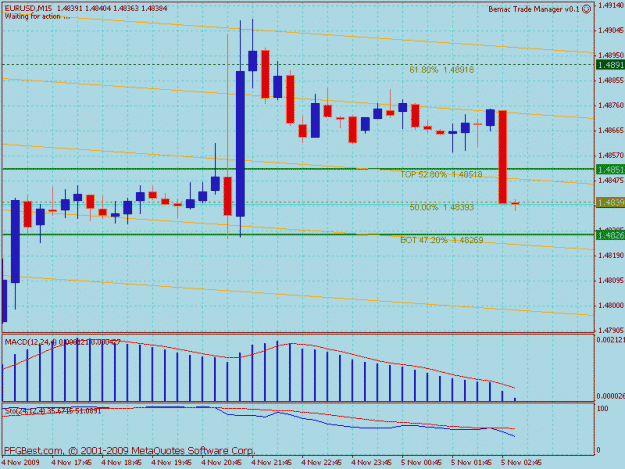Screen dimensions: 625x469
Task: Click the 1.48190 price axis value
Action: (x=611, y=255)
